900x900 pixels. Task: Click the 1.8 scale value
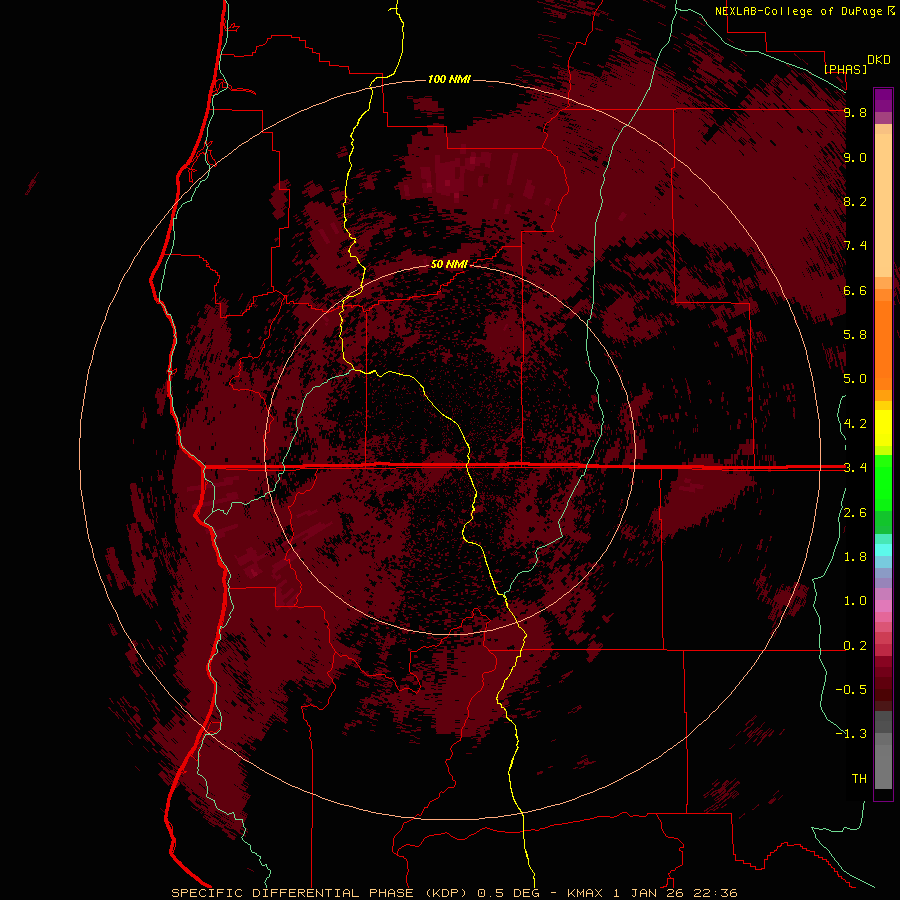[x=855, y=557]
